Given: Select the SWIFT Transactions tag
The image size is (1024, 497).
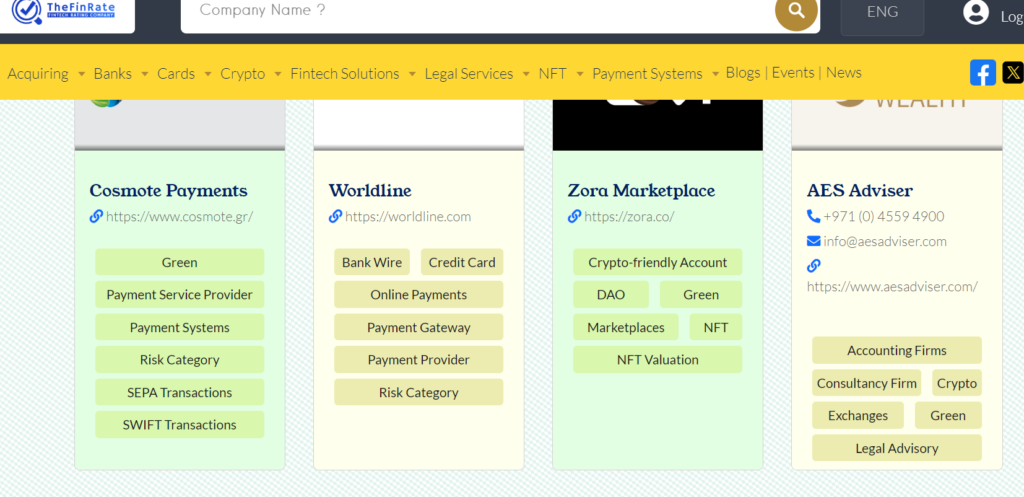Looking at the screenshot, I should coord(179,425).
